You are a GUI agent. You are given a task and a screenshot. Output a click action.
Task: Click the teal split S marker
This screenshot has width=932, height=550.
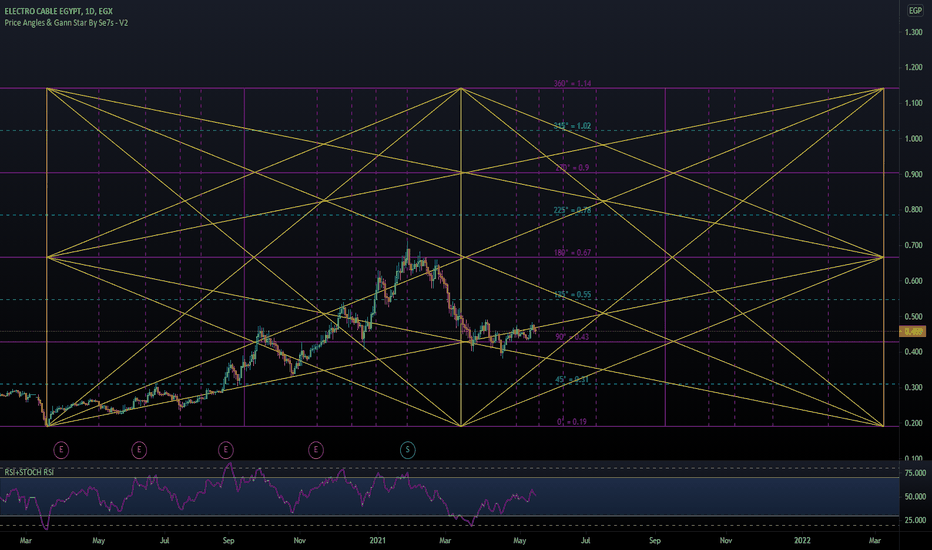(408, 450)
